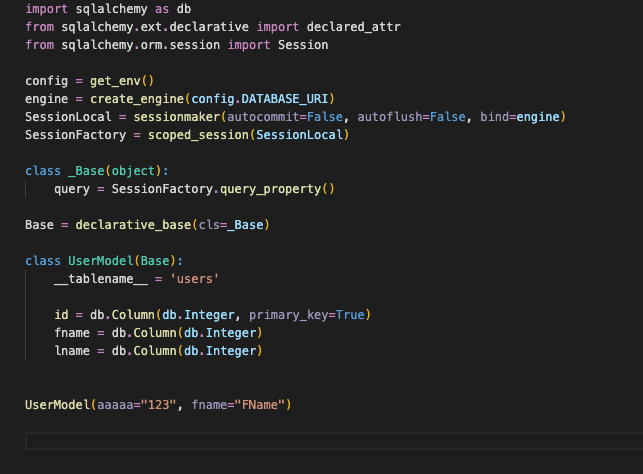Click 'declared_attr' in the import line
This screenshot has height=474, width=643.
[353, 27]
